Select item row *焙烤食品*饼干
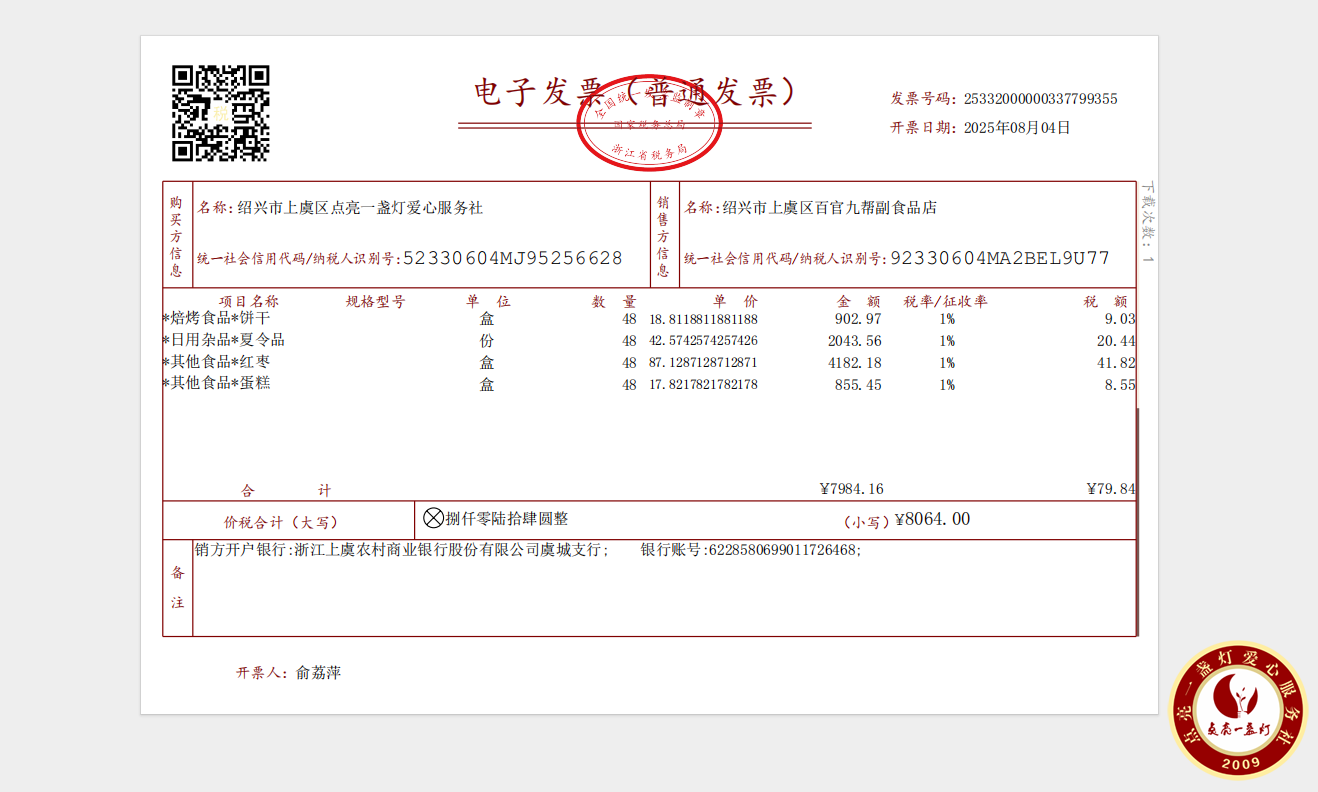Screen dimensions: 1318x792 [649, 319]
